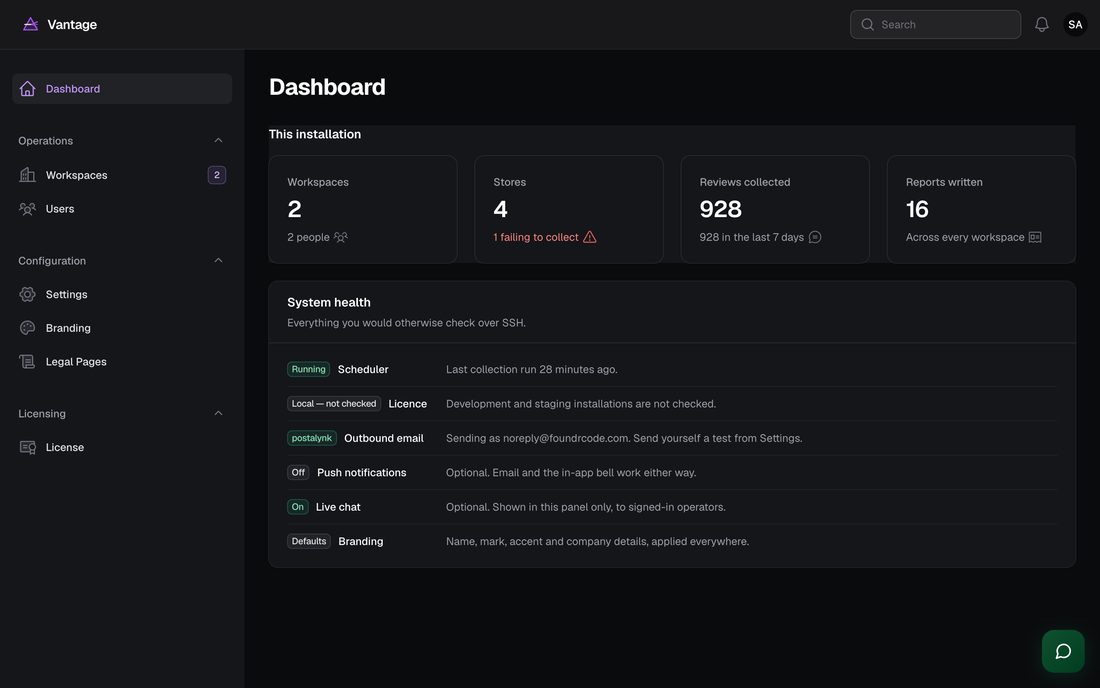Click 'Last collection run 28 minutes ago.'

tap(532, 369)
